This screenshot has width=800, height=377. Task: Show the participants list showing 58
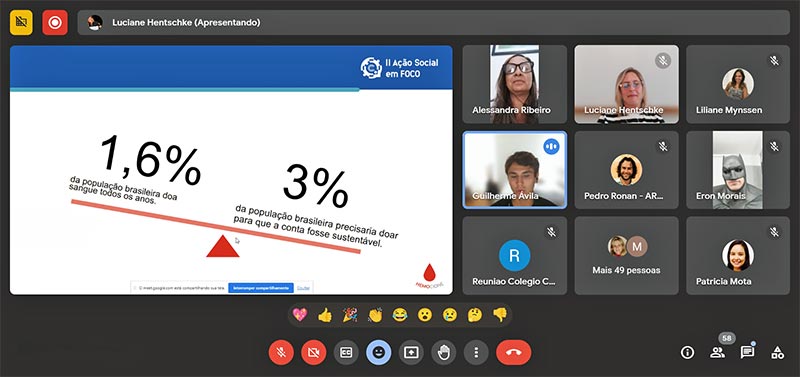click(x=717, y=352)
